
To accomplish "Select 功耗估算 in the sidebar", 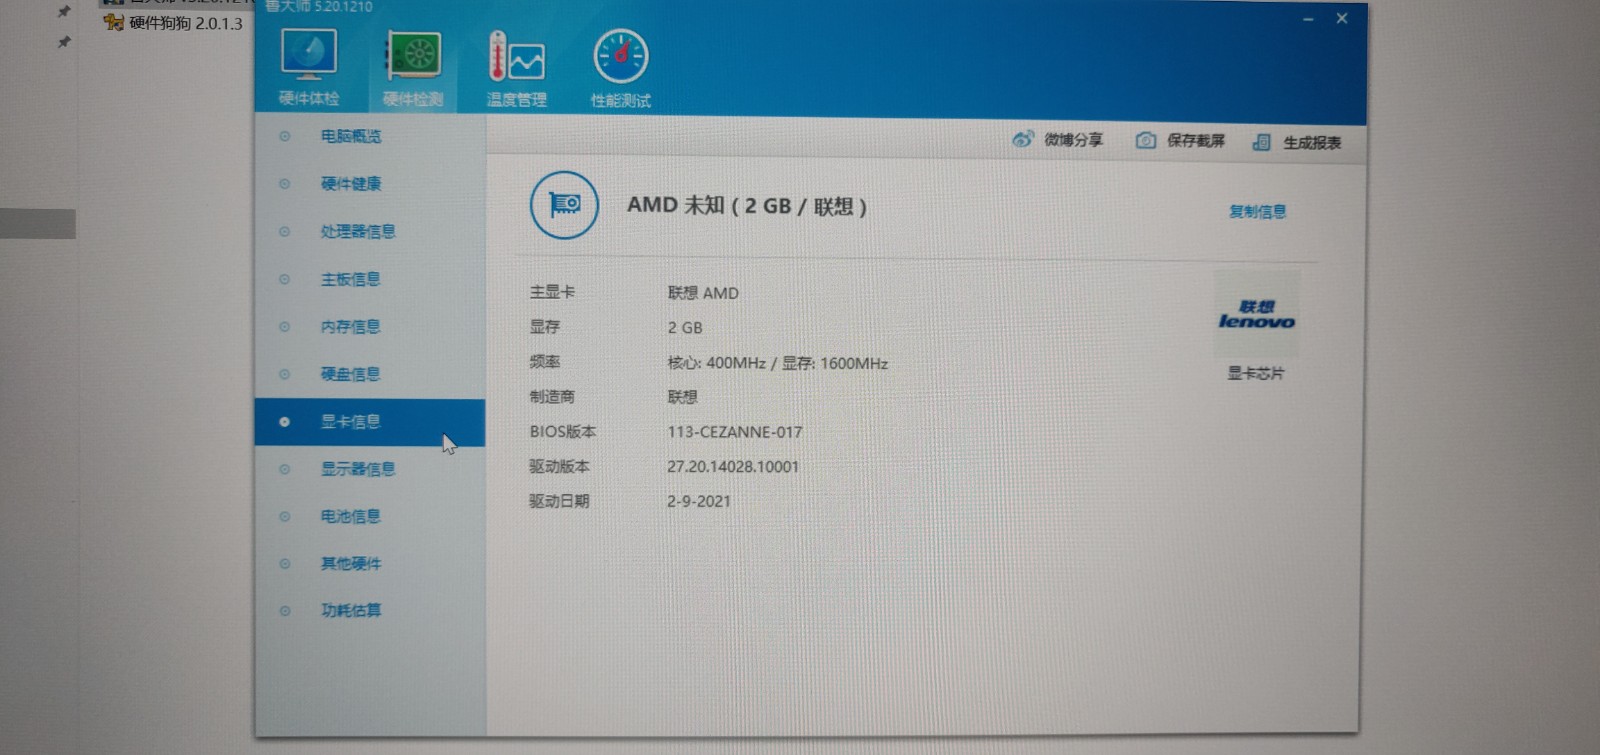I will (x=370, y=610).
